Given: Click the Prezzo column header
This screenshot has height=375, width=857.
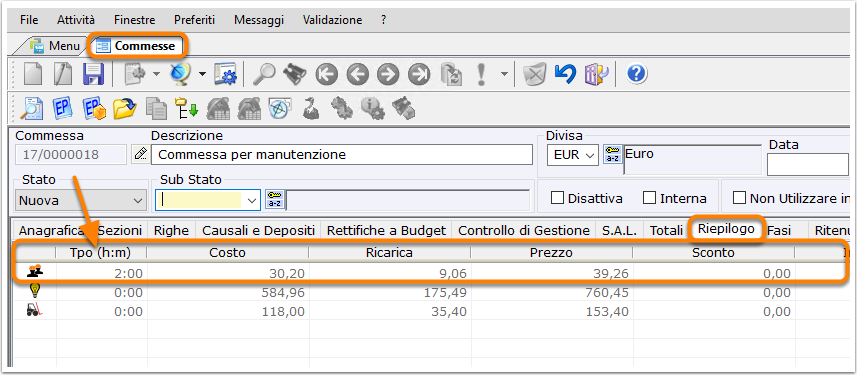Looking at the screenshot, I should tap(551, 253).
